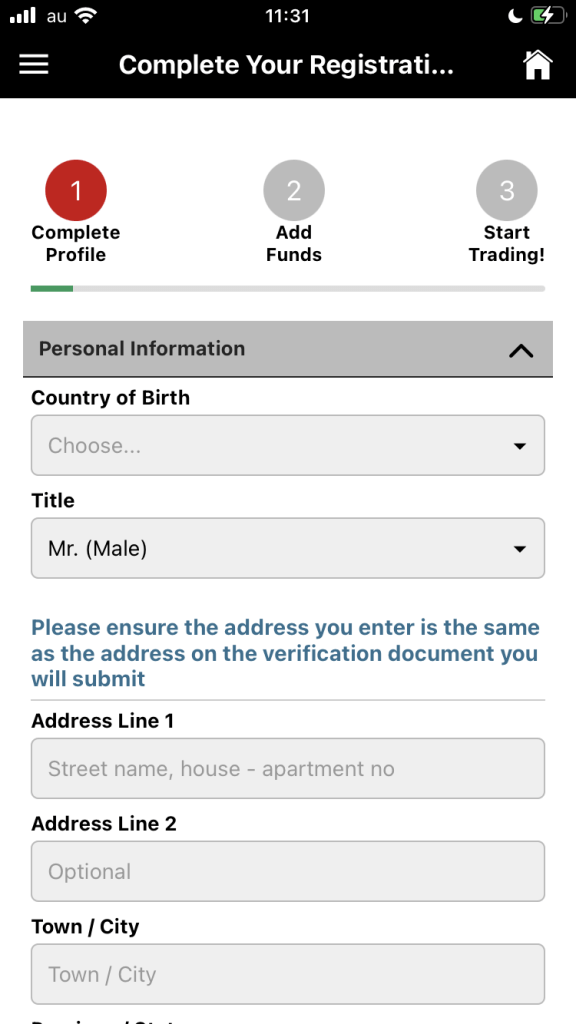Open the Title dropdown showing Mr. (Male)
This screenshot has height=1024, width=576.
click(288, 549)
